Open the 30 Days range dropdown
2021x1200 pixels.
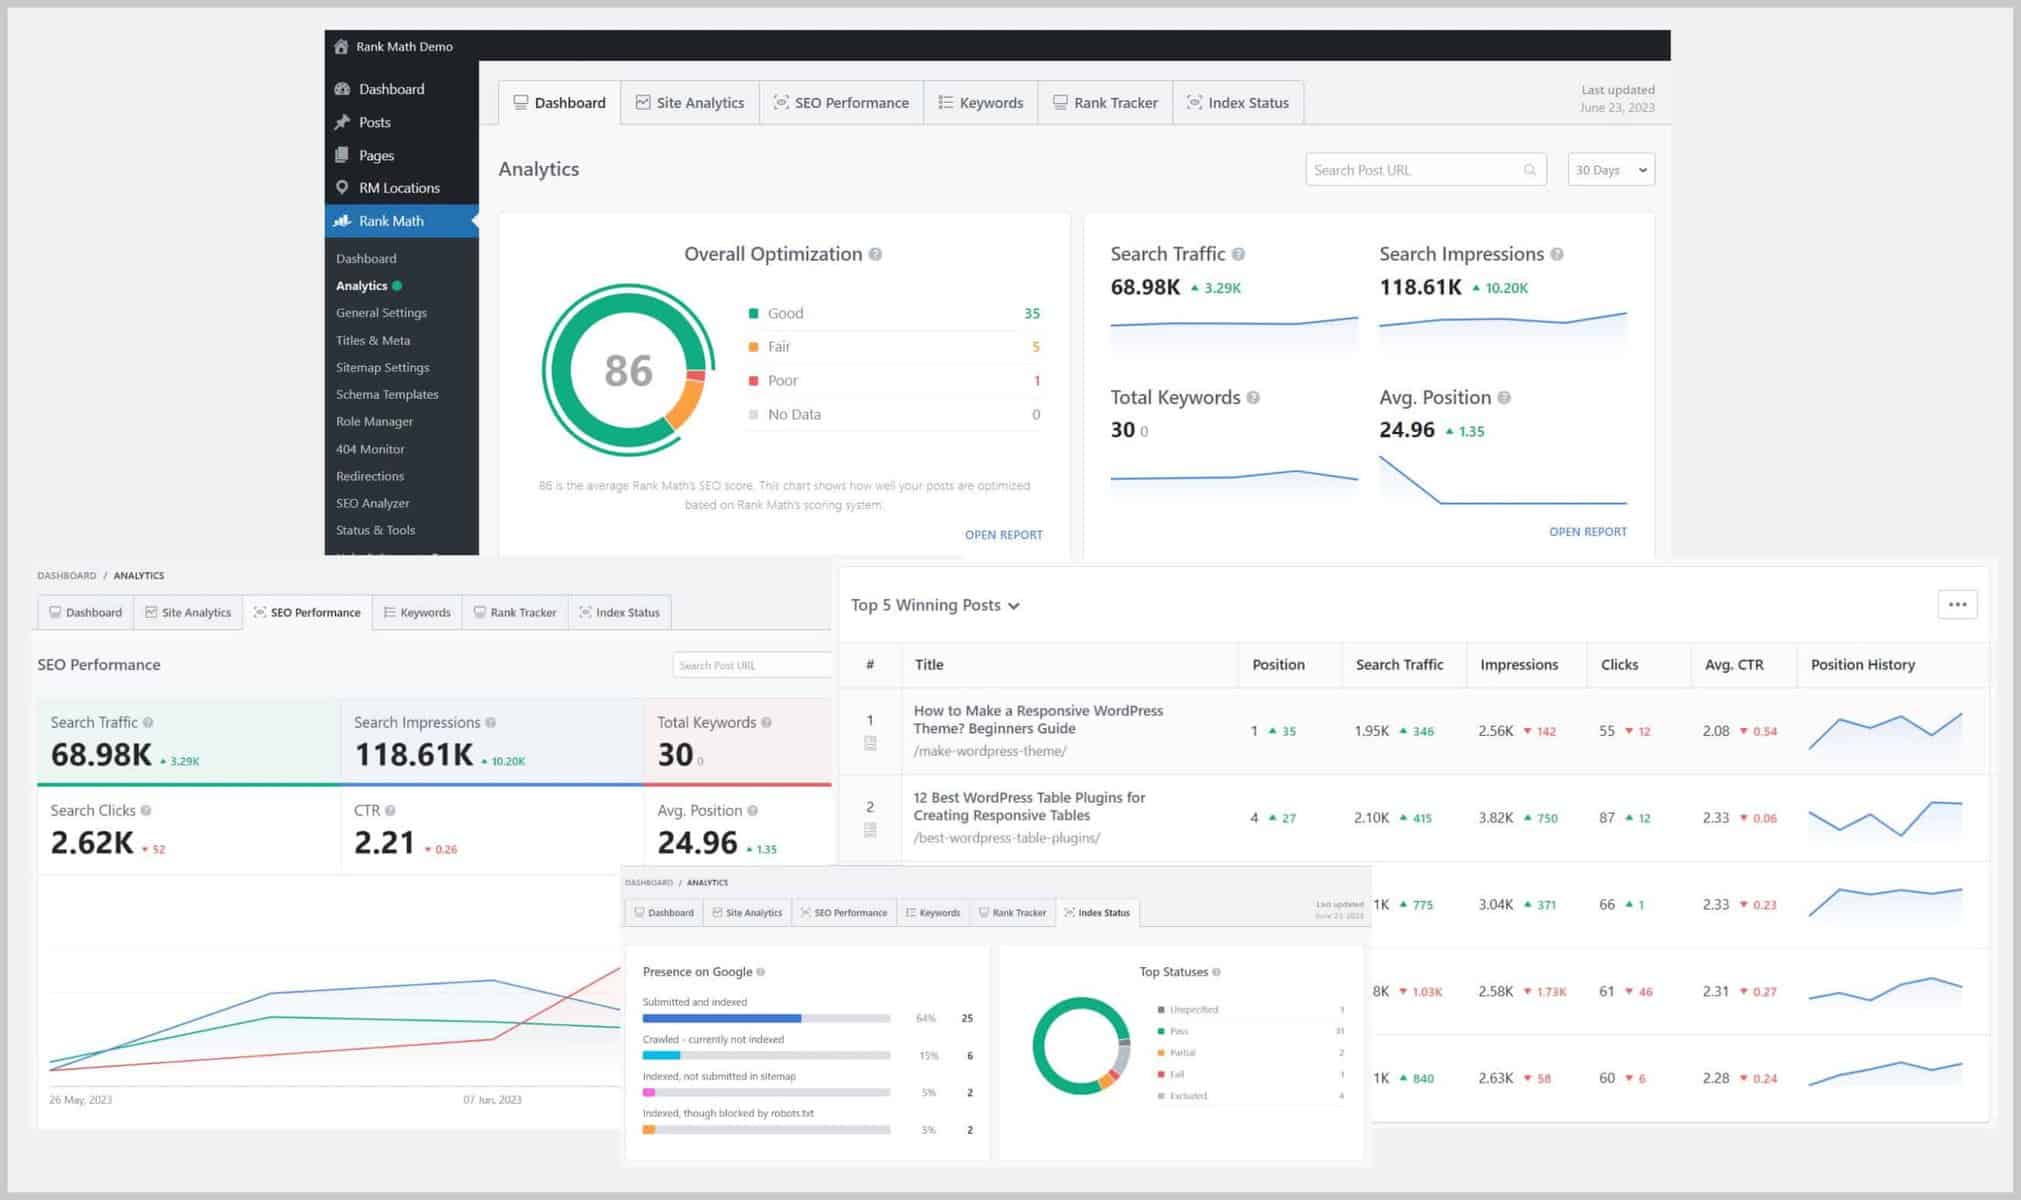[1610, 170]
